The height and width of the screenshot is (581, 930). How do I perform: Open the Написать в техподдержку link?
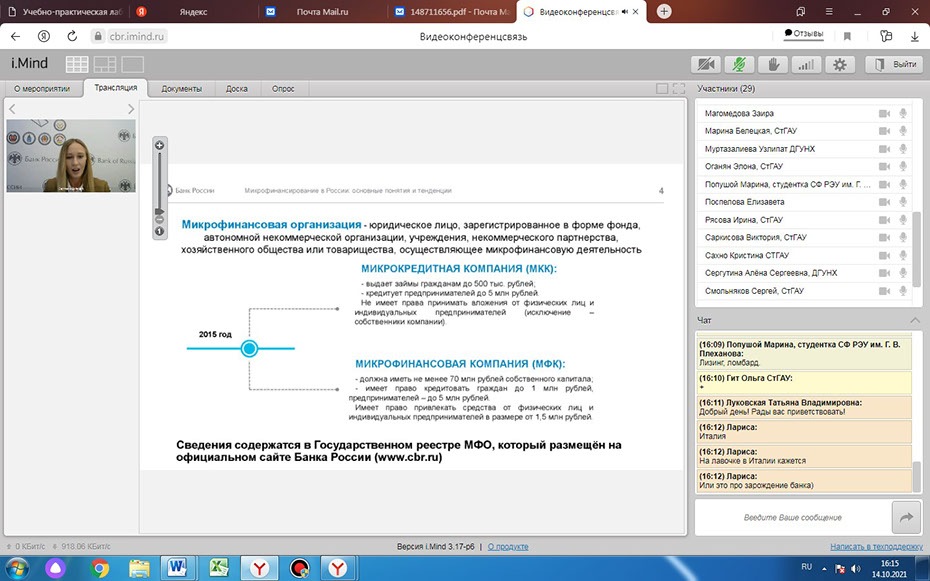876,546
